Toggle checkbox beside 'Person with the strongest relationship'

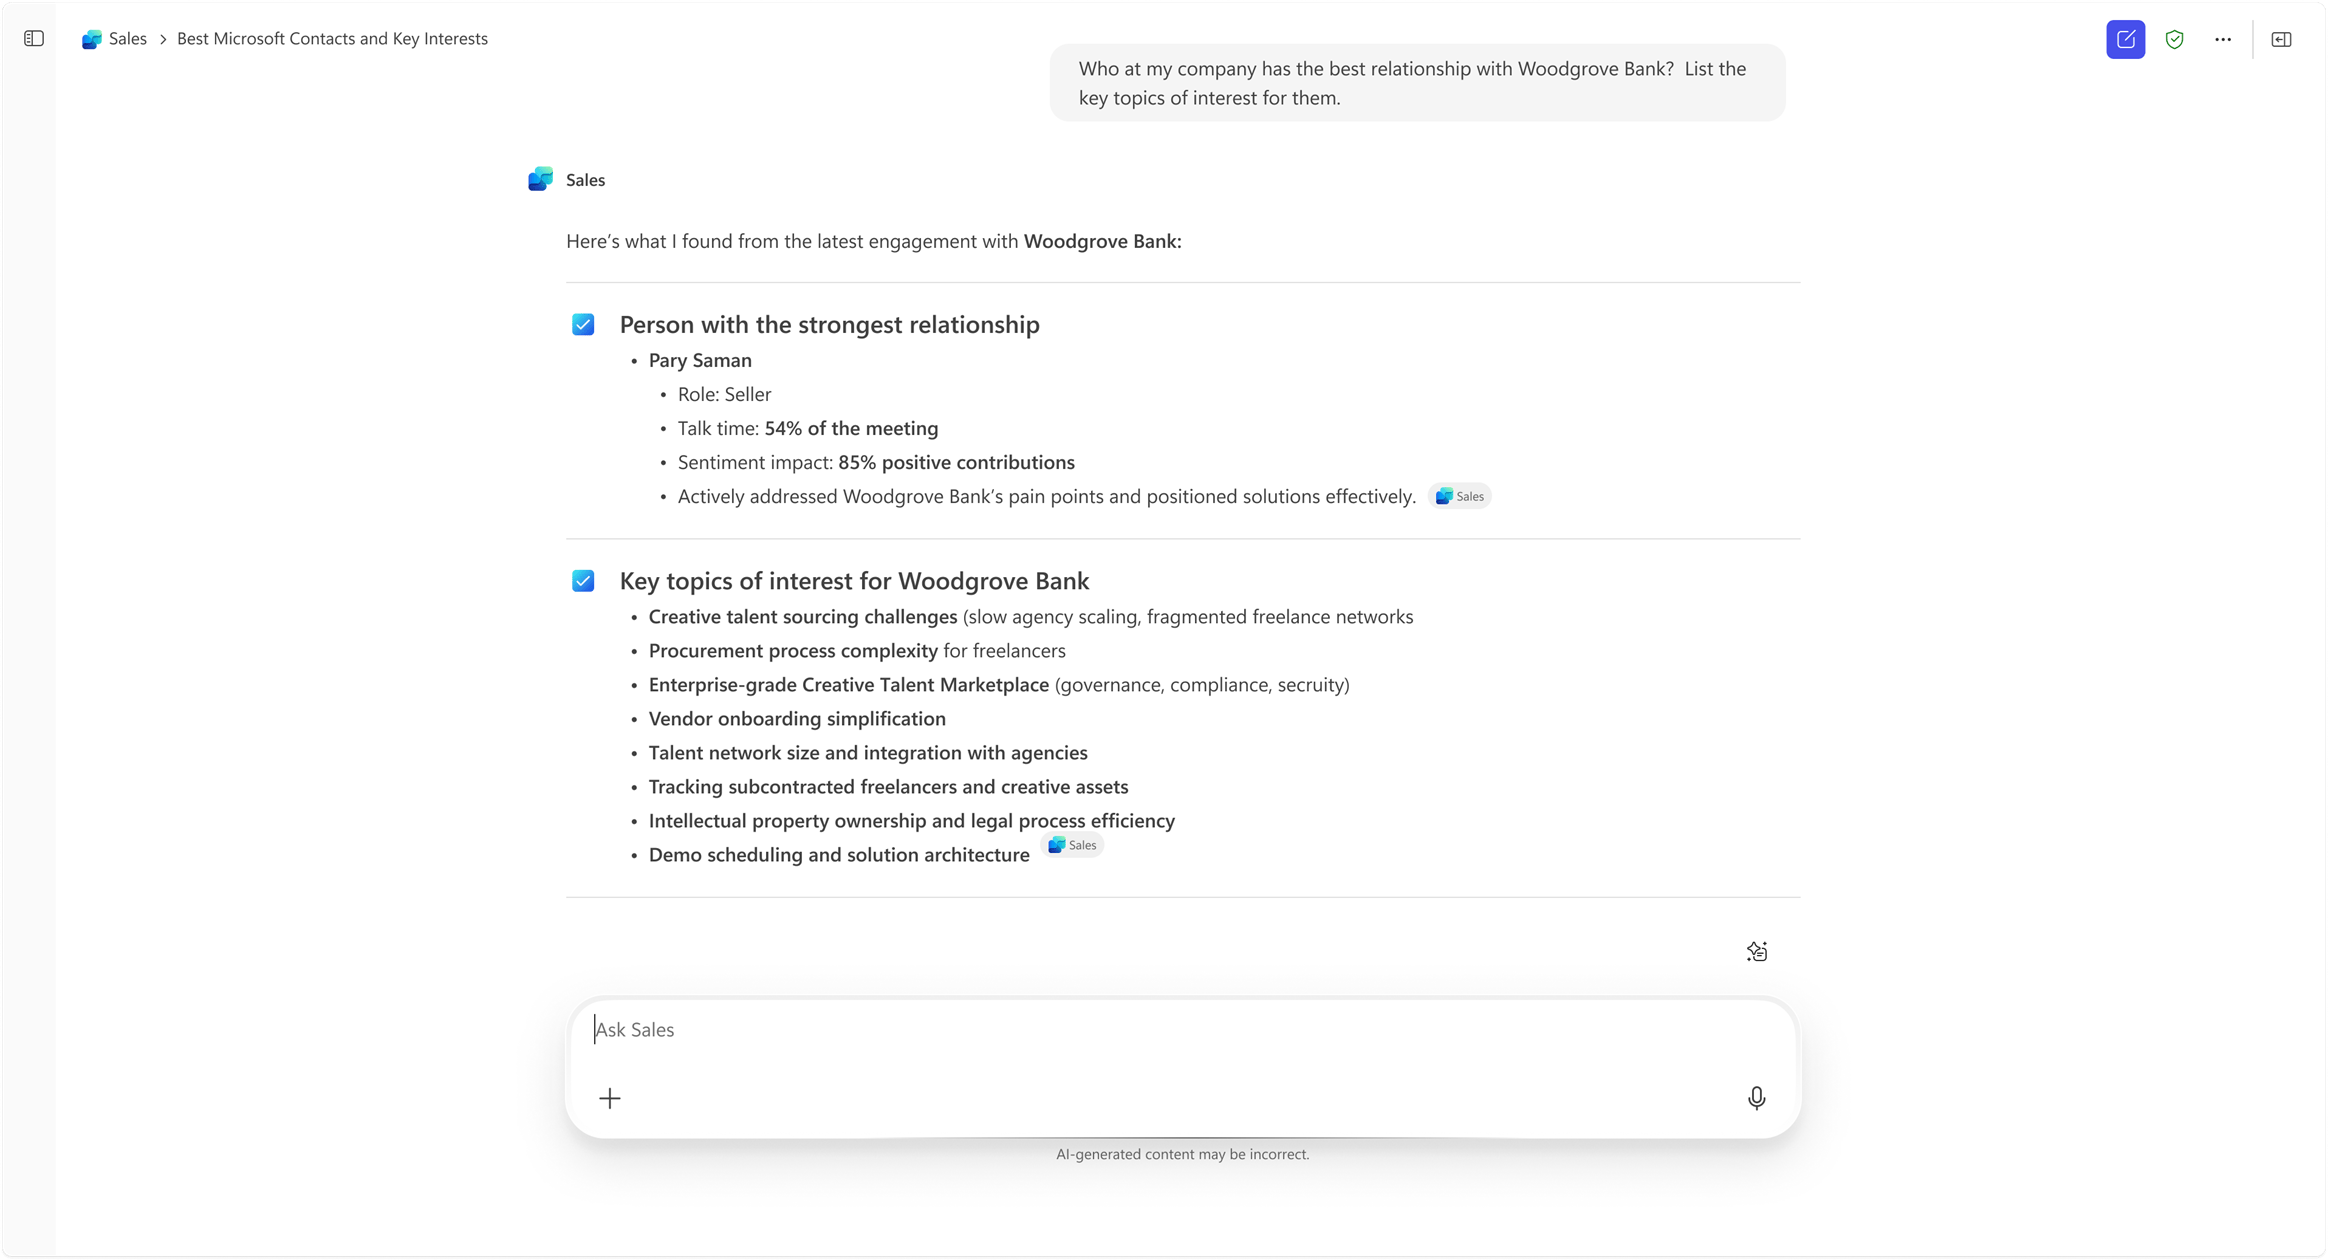[x=583, y=324]
